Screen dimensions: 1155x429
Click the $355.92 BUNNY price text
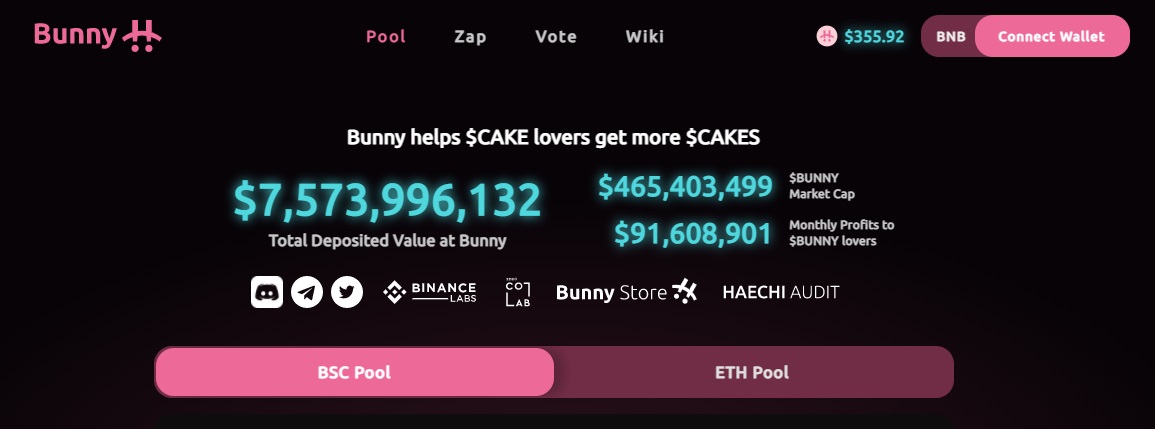(x=874, y=36)
